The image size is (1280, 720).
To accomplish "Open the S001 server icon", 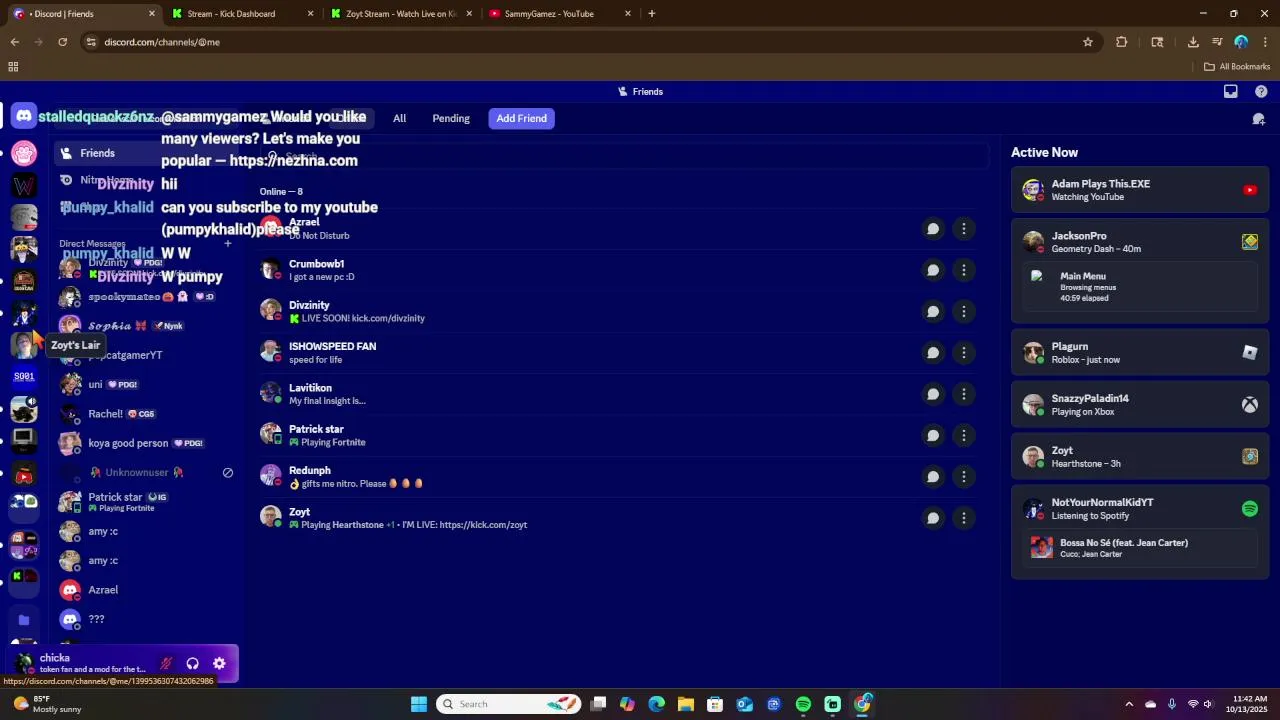I will (x=24, y=377).
